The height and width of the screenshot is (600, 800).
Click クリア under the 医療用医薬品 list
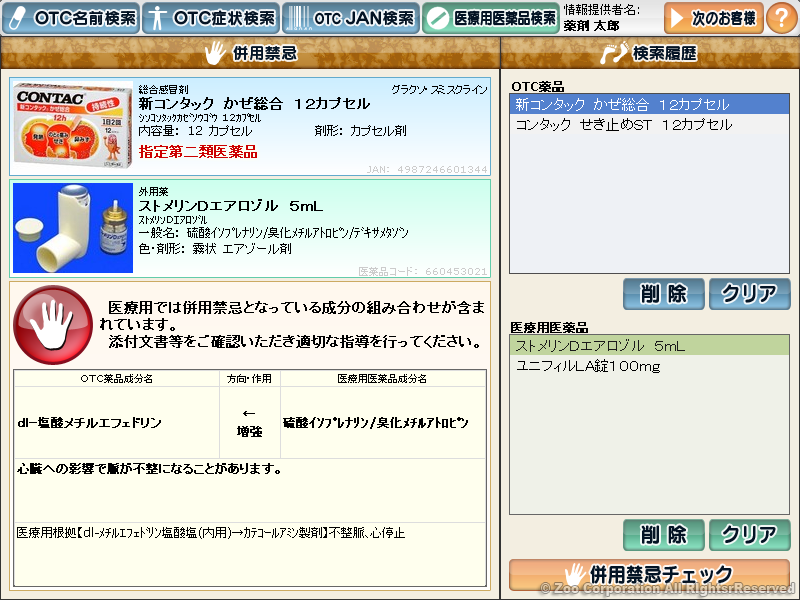tap(749, 535)
